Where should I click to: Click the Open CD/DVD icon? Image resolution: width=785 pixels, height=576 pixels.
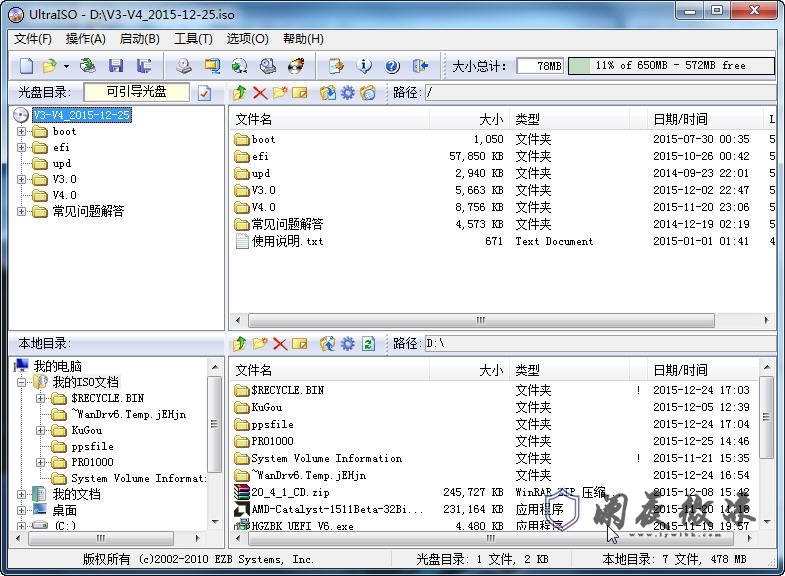pos(88,66)
